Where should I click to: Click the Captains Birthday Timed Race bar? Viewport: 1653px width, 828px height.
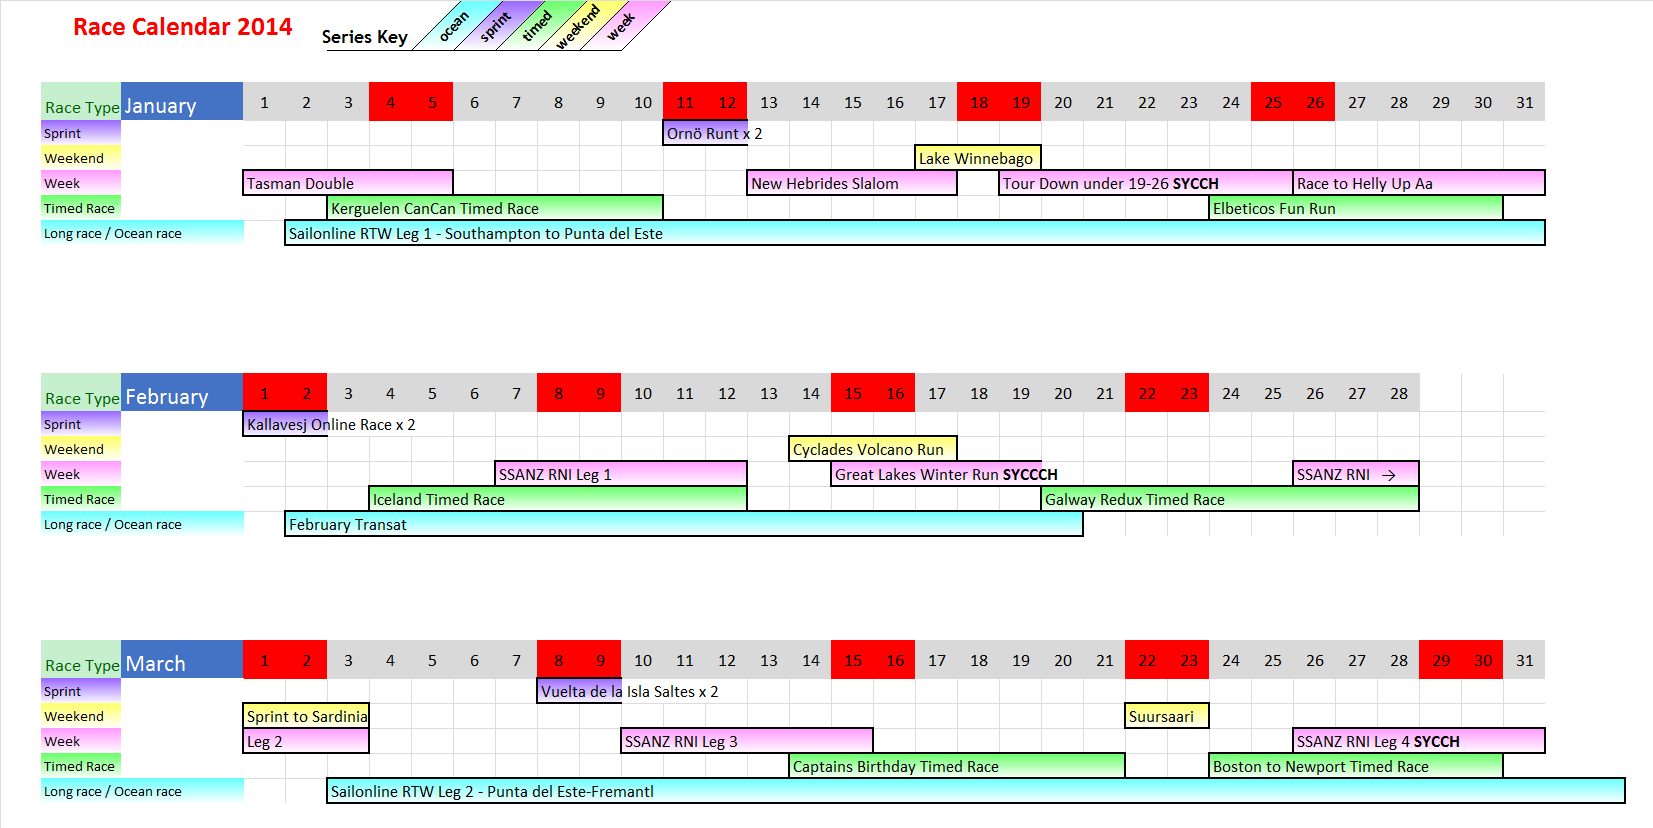point(956,766)
